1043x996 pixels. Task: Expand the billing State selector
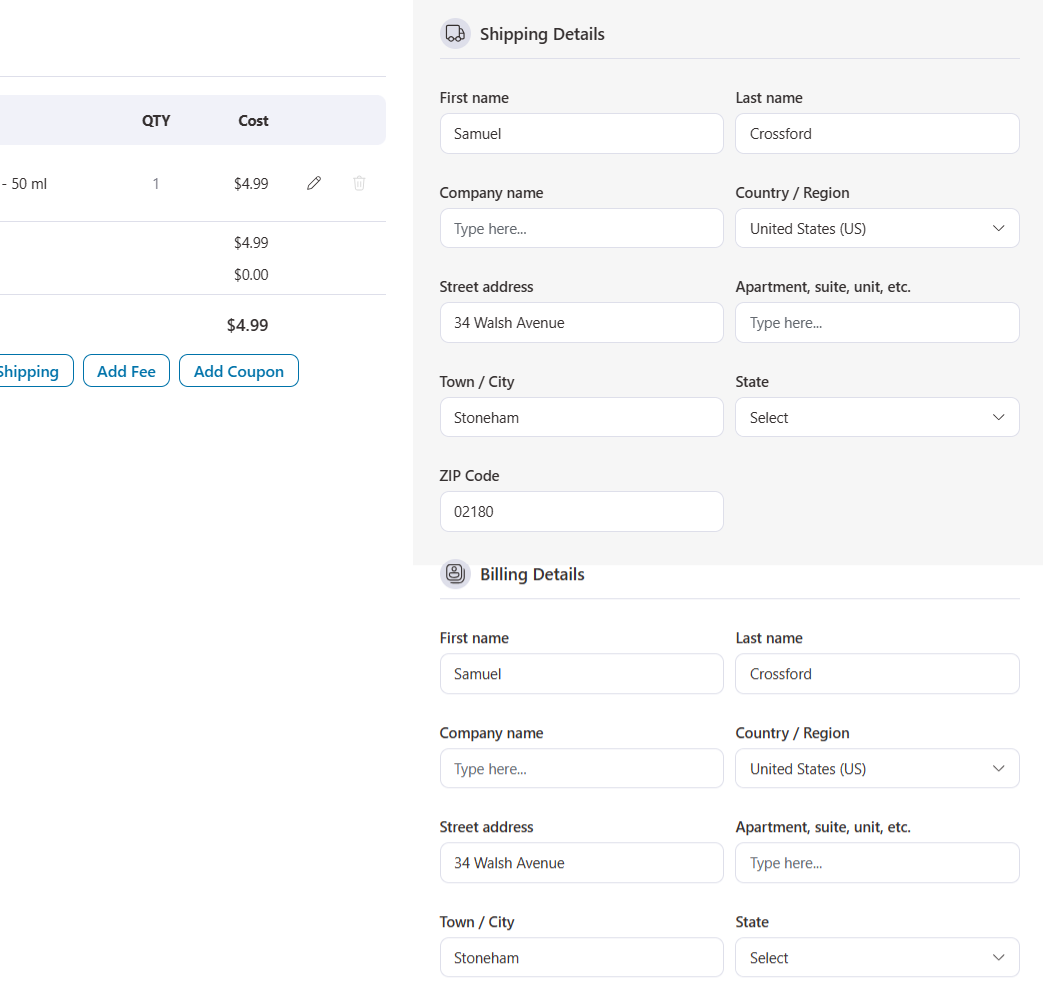click(877, 957)
